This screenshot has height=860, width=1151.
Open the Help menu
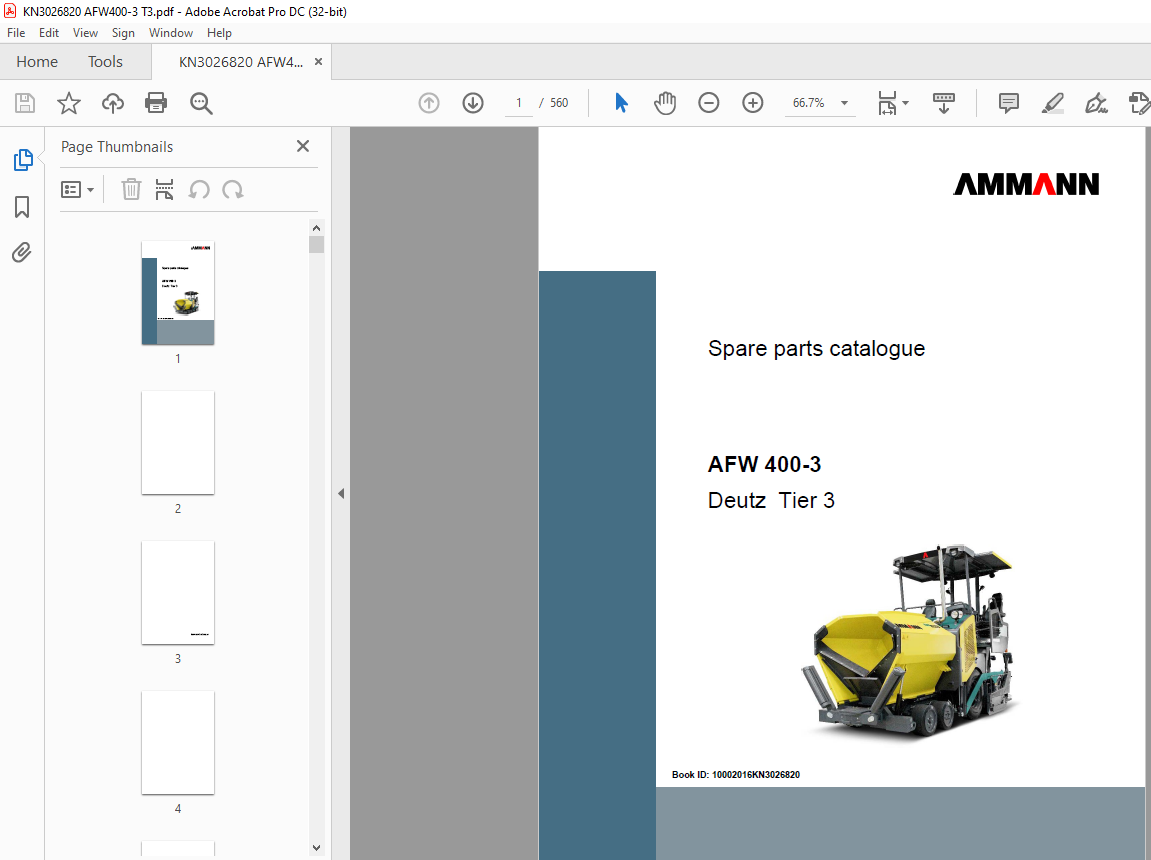coord(219,33)
